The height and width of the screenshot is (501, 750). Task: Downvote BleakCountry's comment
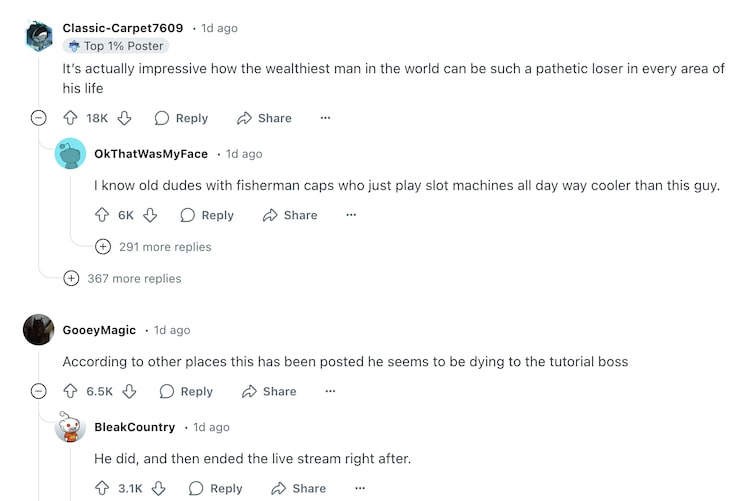tap(159, 488)
